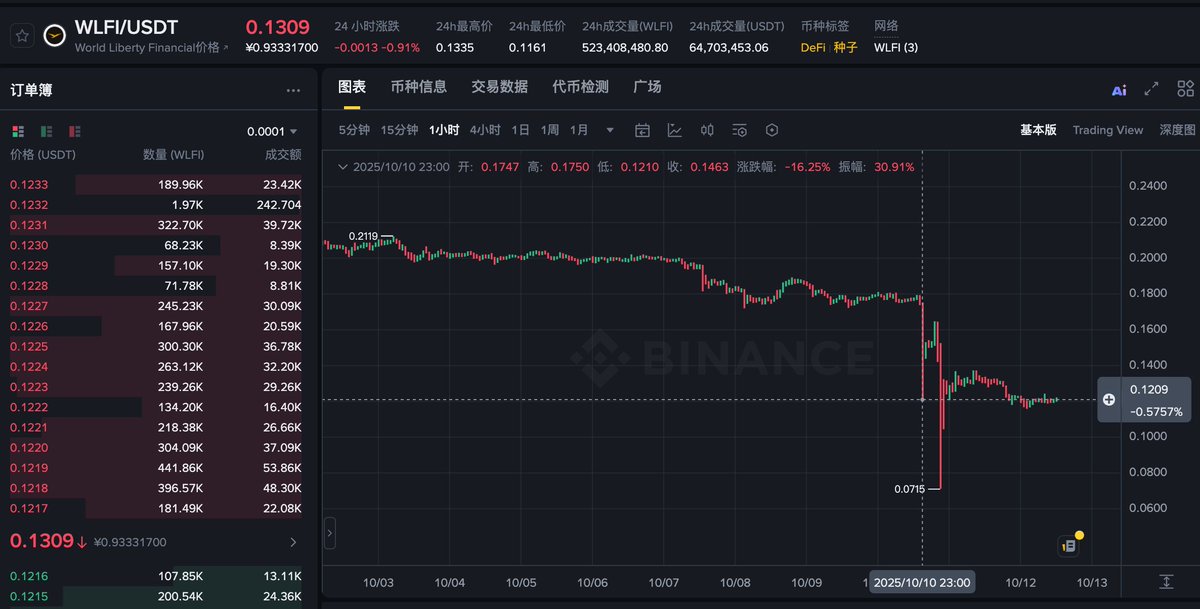Click the hexagon icon in chart toolbar

point(771,130)
